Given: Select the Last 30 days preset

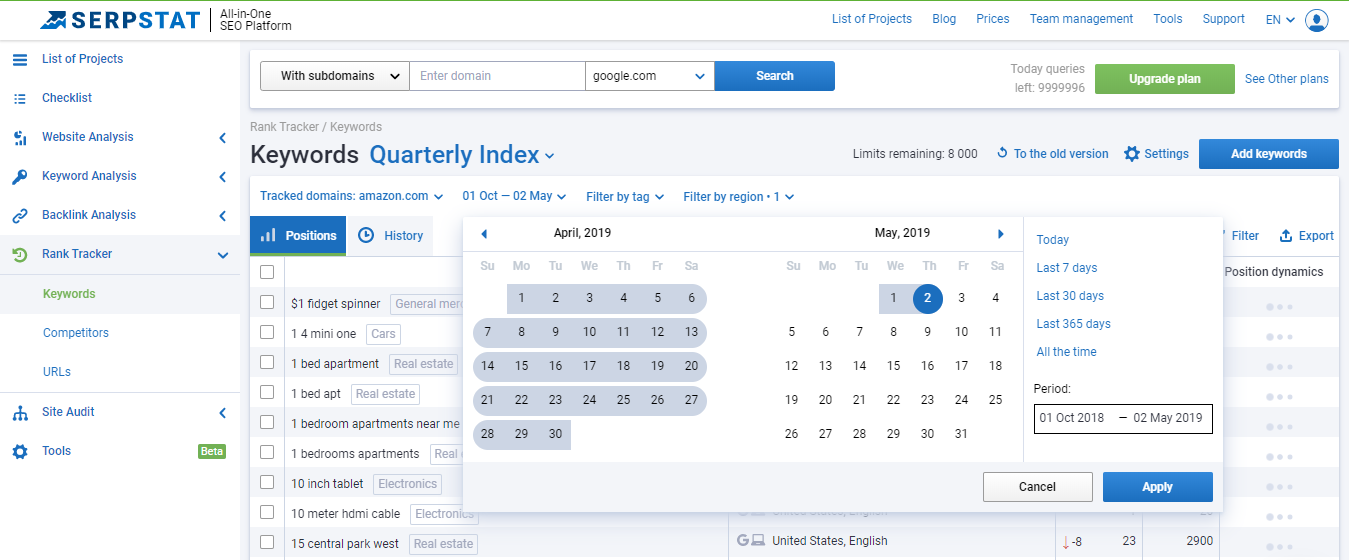Looking at the screenshot, I should click(x=1070, y=296).
